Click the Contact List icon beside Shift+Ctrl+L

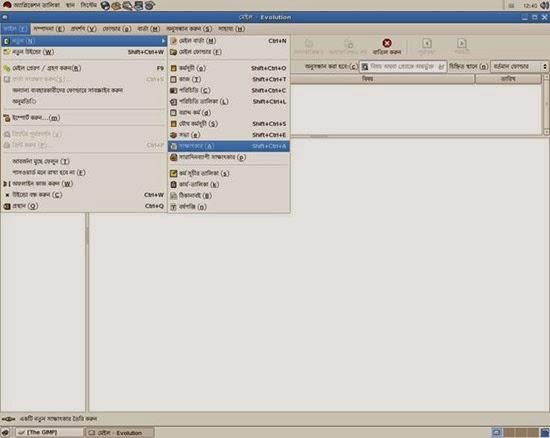click(x=173, y=102)
